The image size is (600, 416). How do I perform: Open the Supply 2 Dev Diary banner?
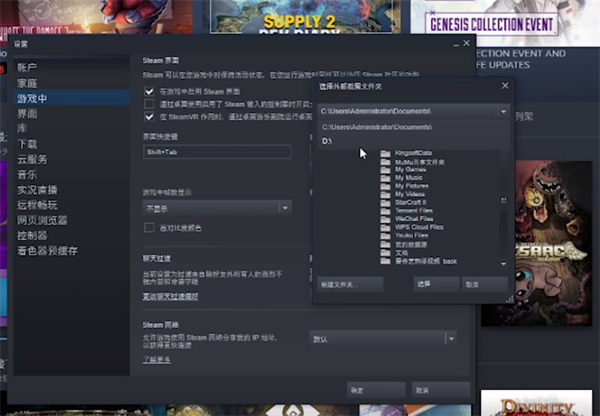tap(302, 17)
